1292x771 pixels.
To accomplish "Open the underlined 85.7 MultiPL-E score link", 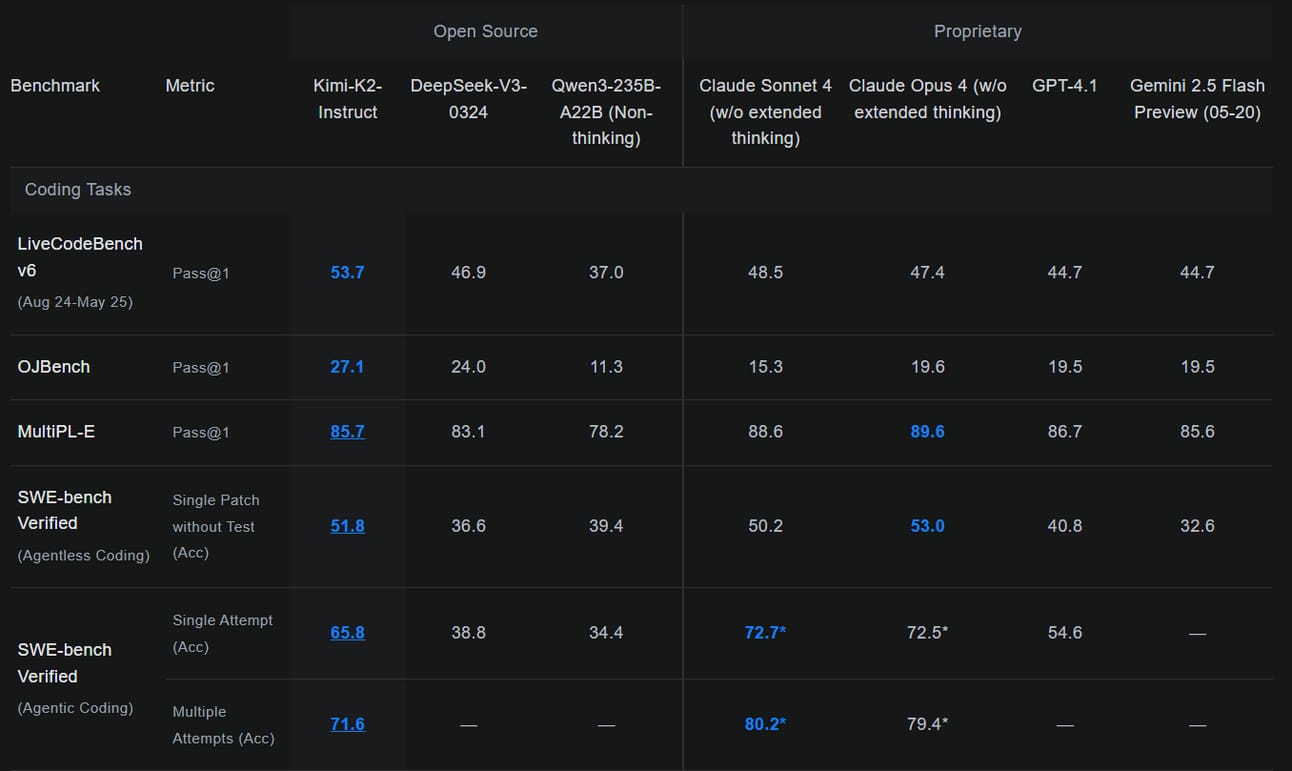I will pyautogui.click(x=347, y=432).
